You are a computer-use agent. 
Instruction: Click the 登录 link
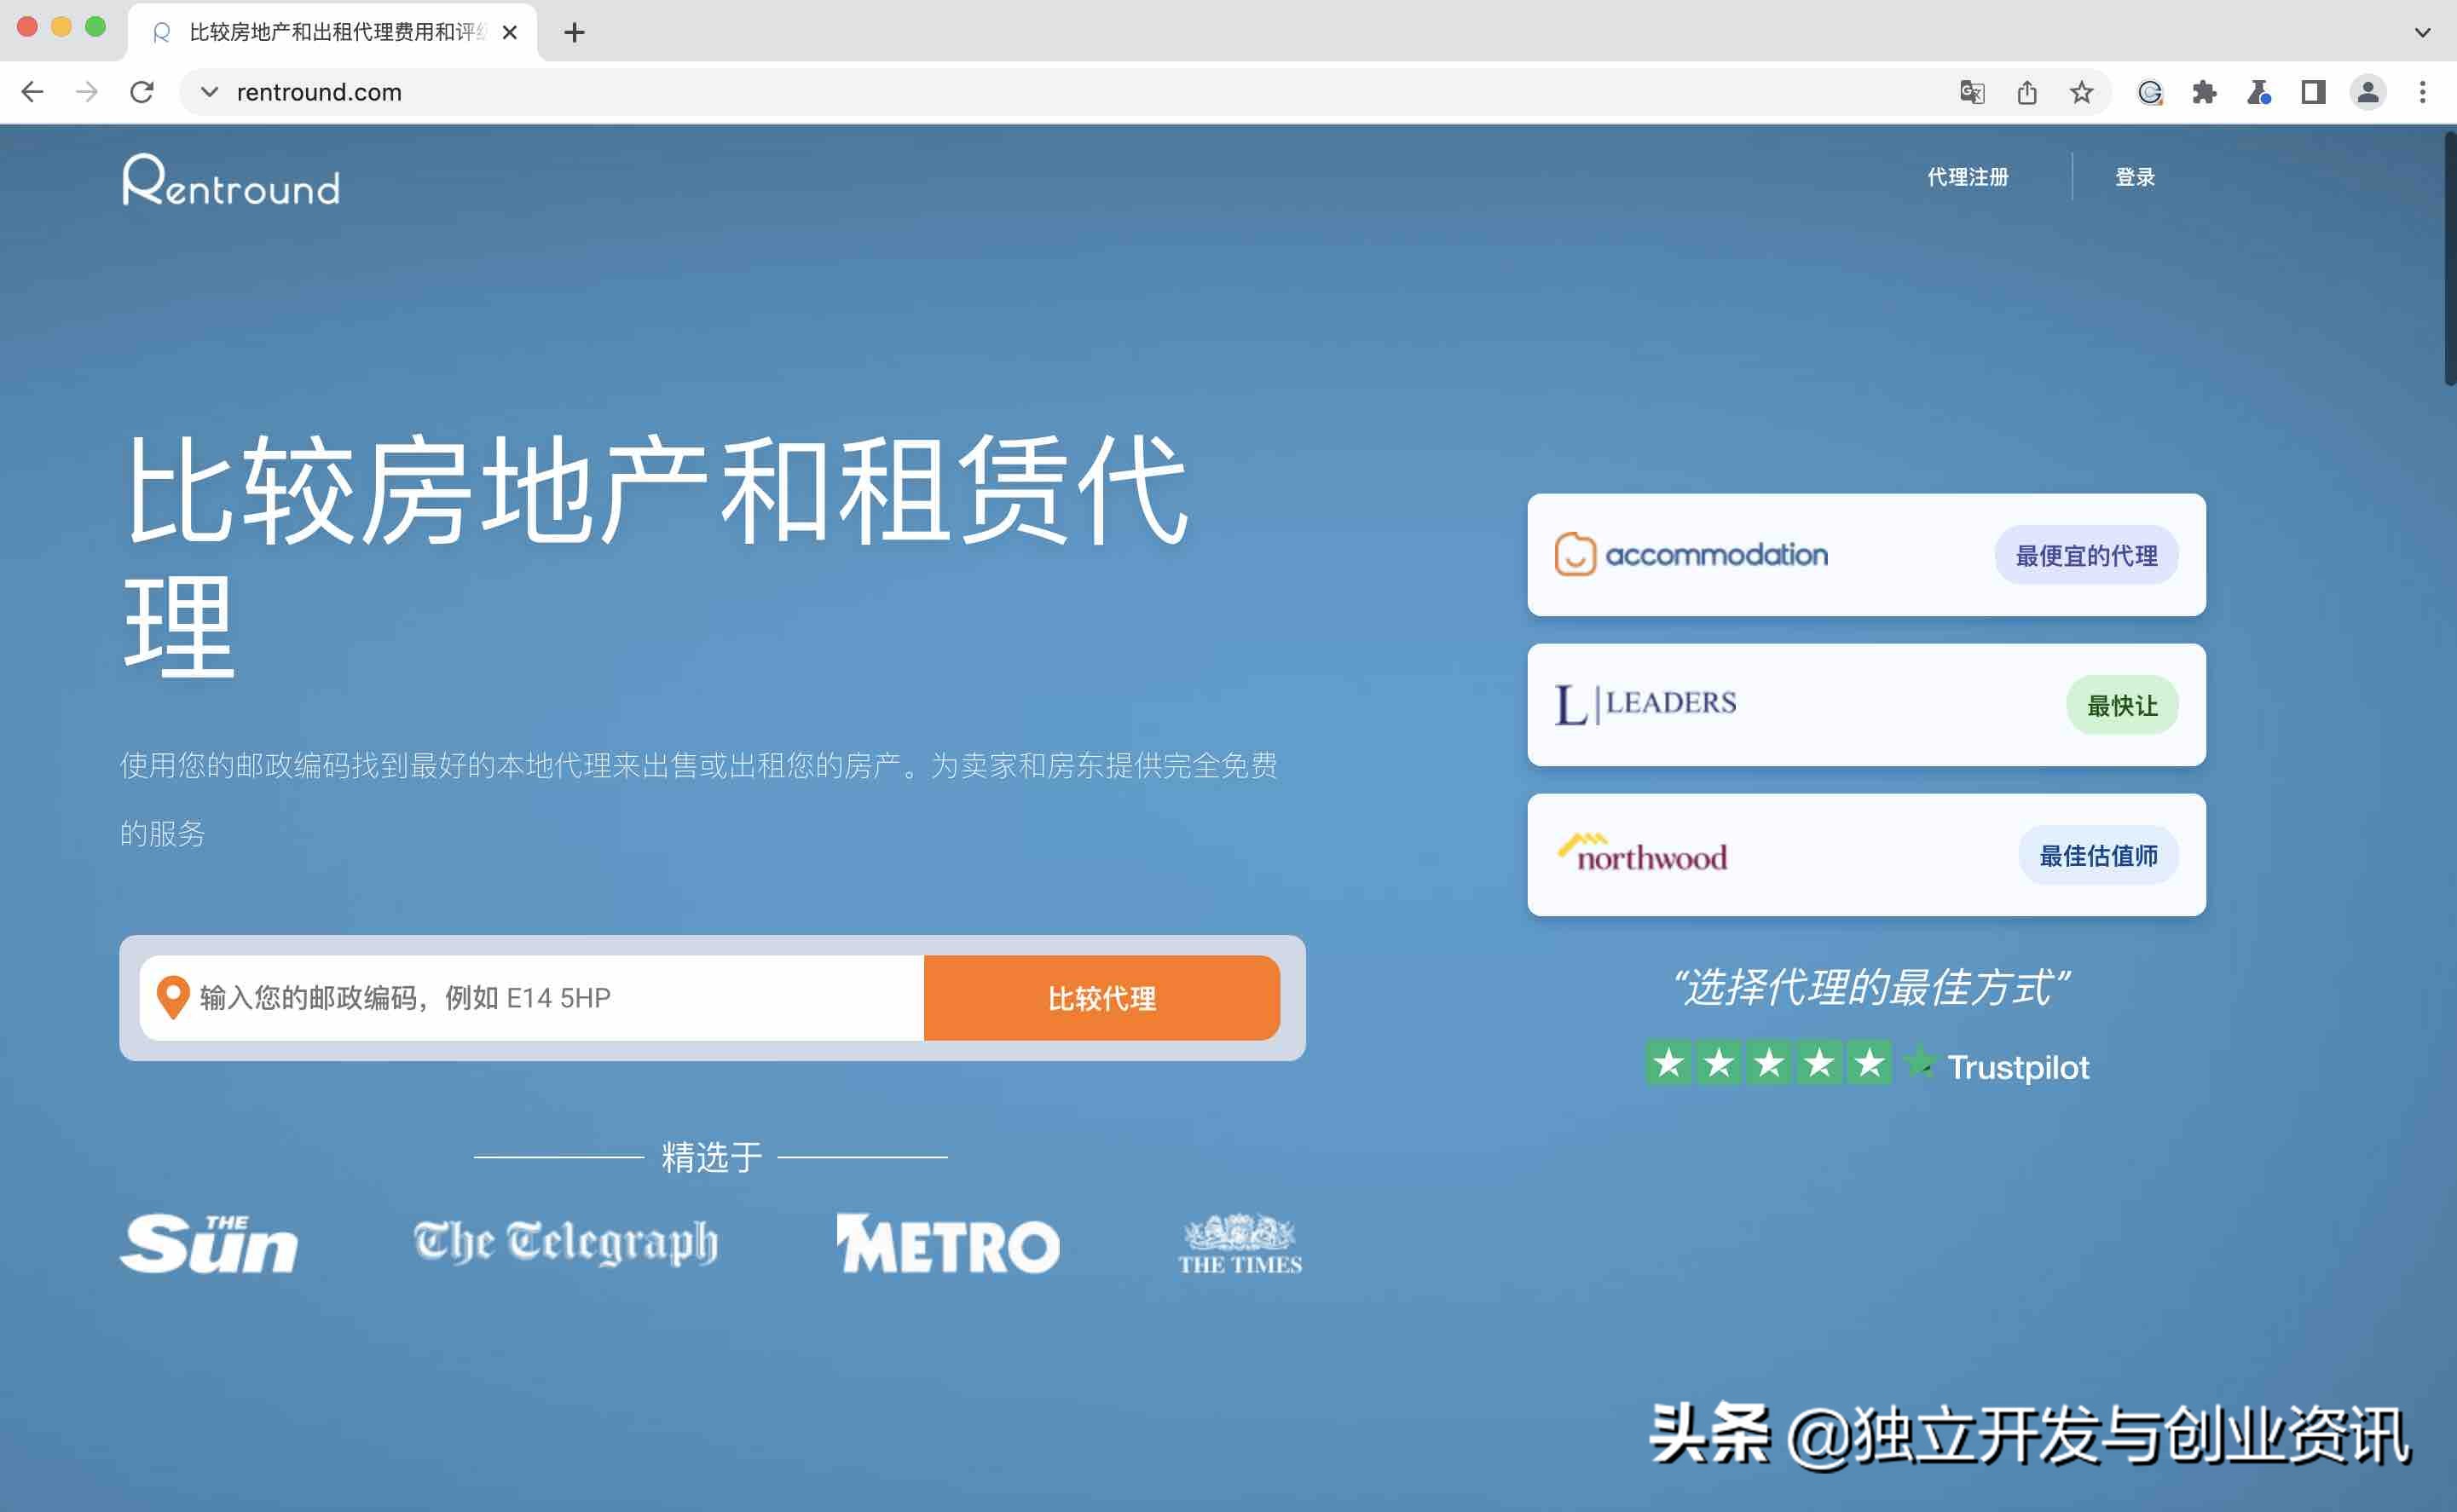pyautogui.click(x=2135, y=177)
